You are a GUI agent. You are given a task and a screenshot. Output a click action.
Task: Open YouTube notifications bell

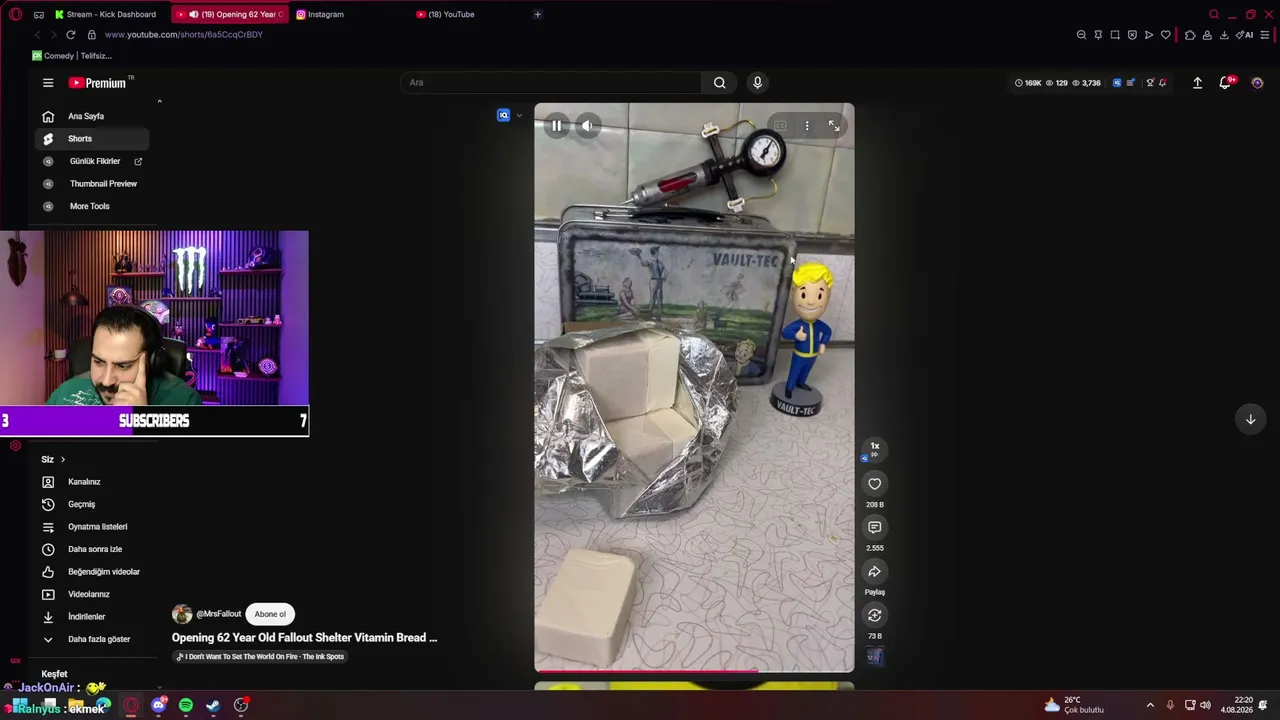coord(1225,83)
